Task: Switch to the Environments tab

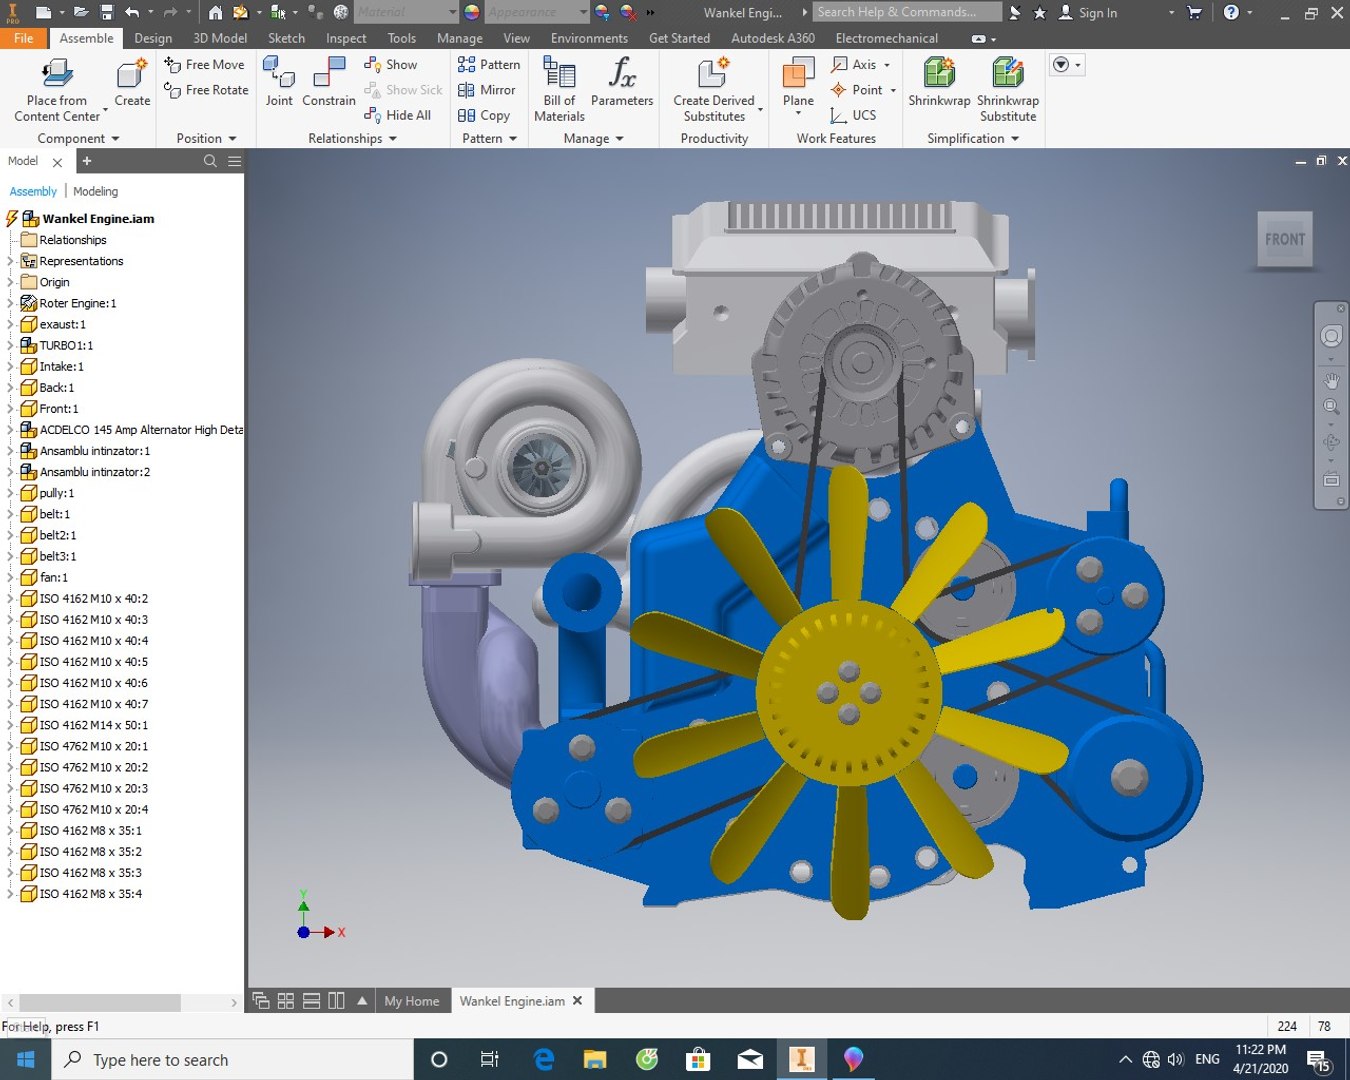Action: [x=589, y=38]
